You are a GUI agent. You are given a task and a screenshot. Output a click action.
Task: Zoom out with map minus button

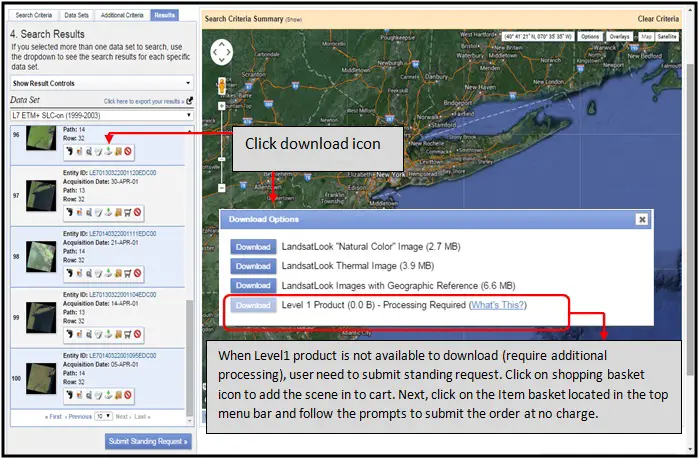click(x=221, y=188)
